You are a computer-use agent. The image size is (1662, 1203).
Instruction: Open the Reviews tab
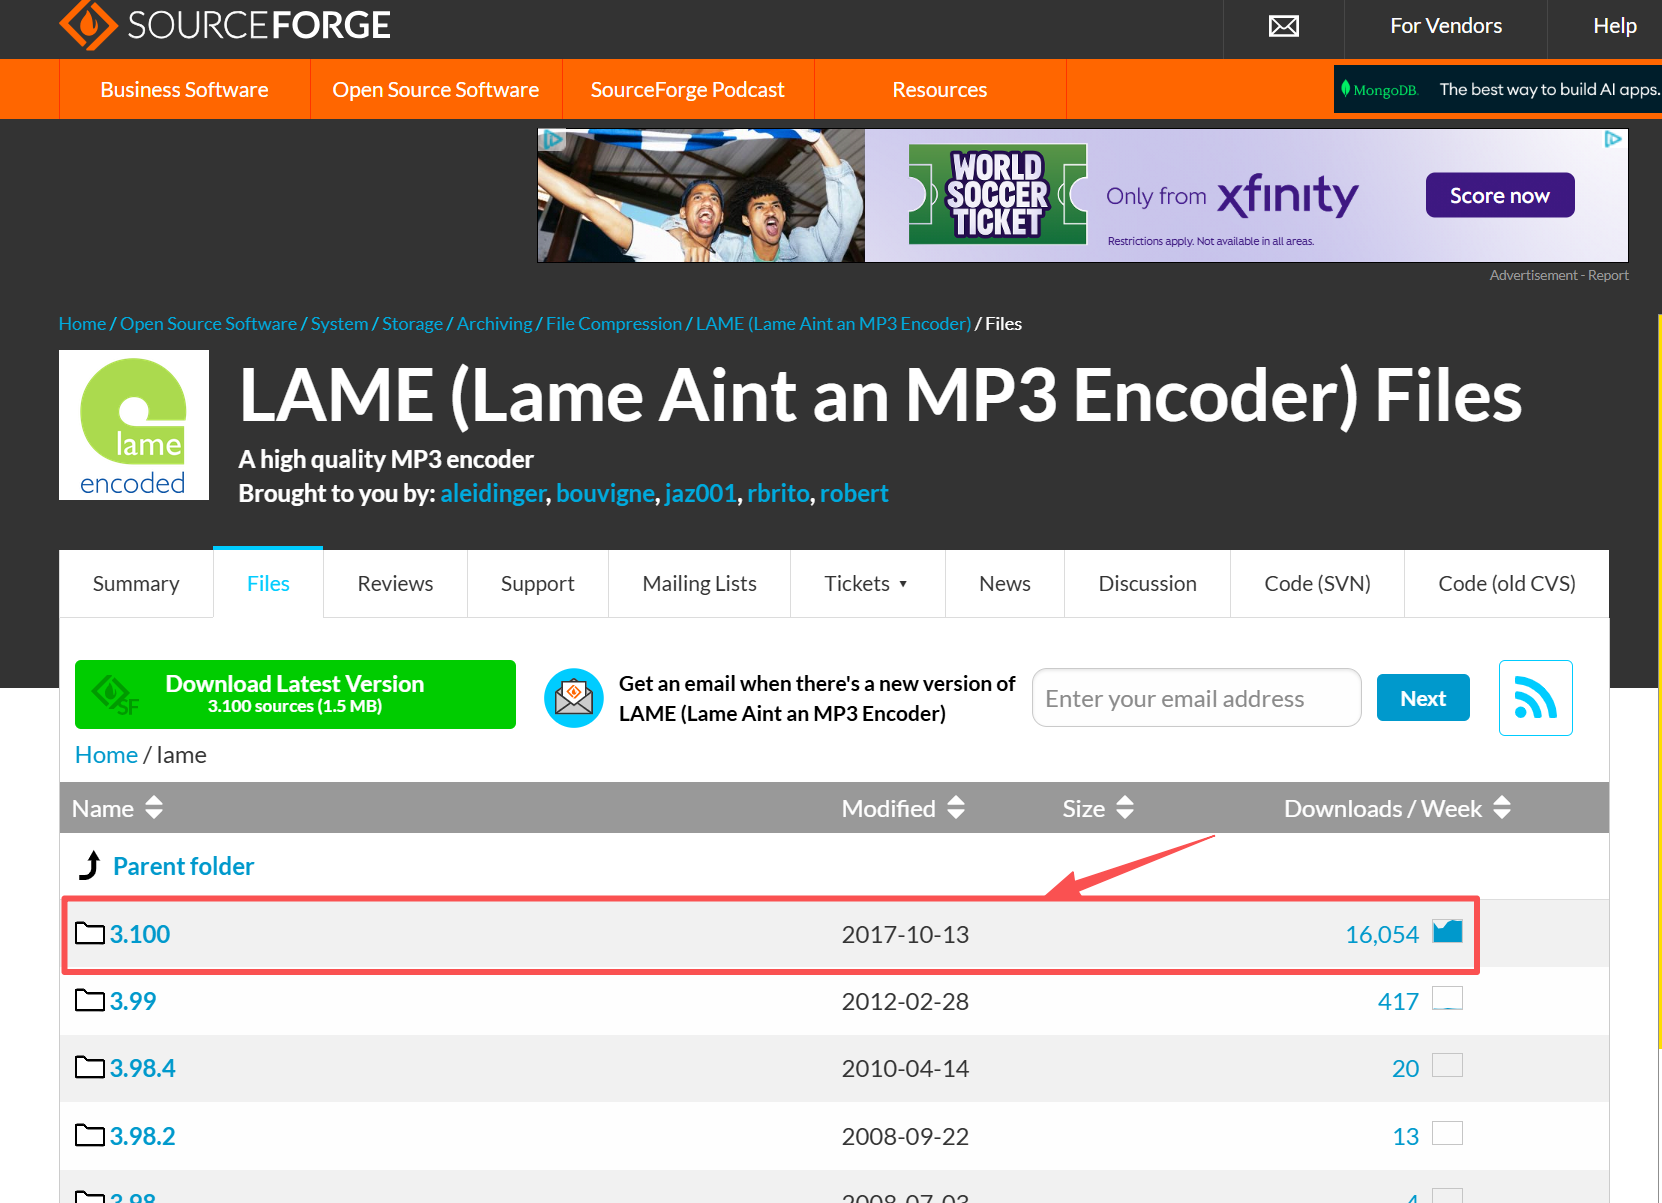click(x=395, y=584)
